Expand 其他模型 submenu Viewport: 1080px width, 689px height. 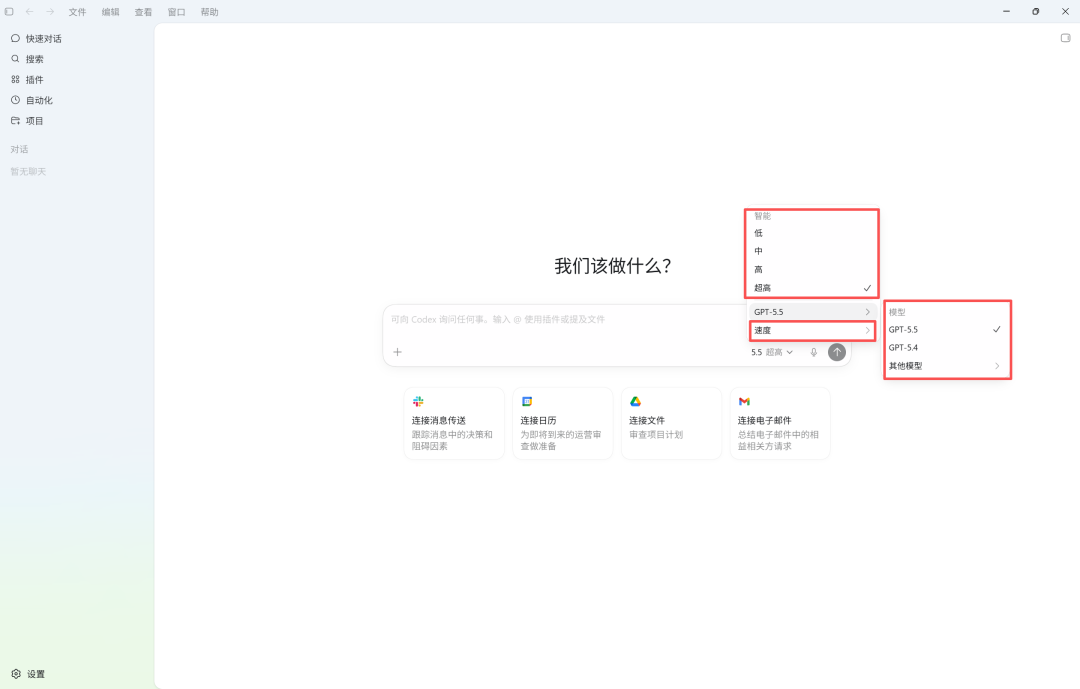coord(944,366)
